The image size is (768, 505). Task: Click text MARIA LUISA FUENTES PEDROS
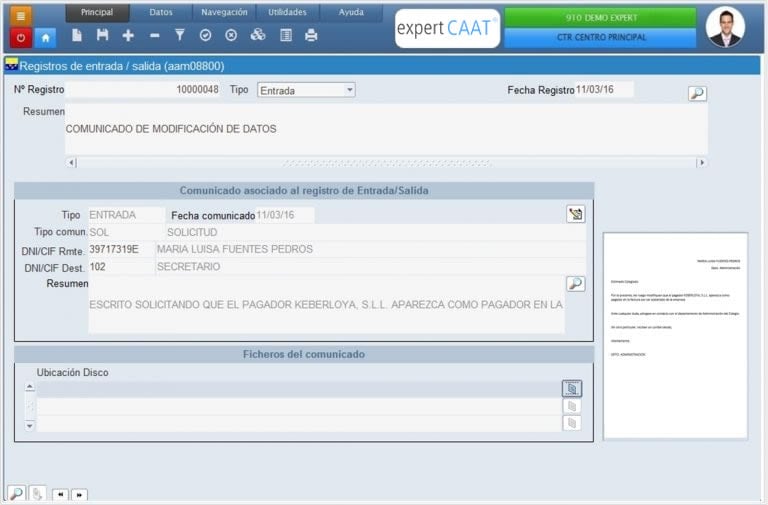pos(235,249)
